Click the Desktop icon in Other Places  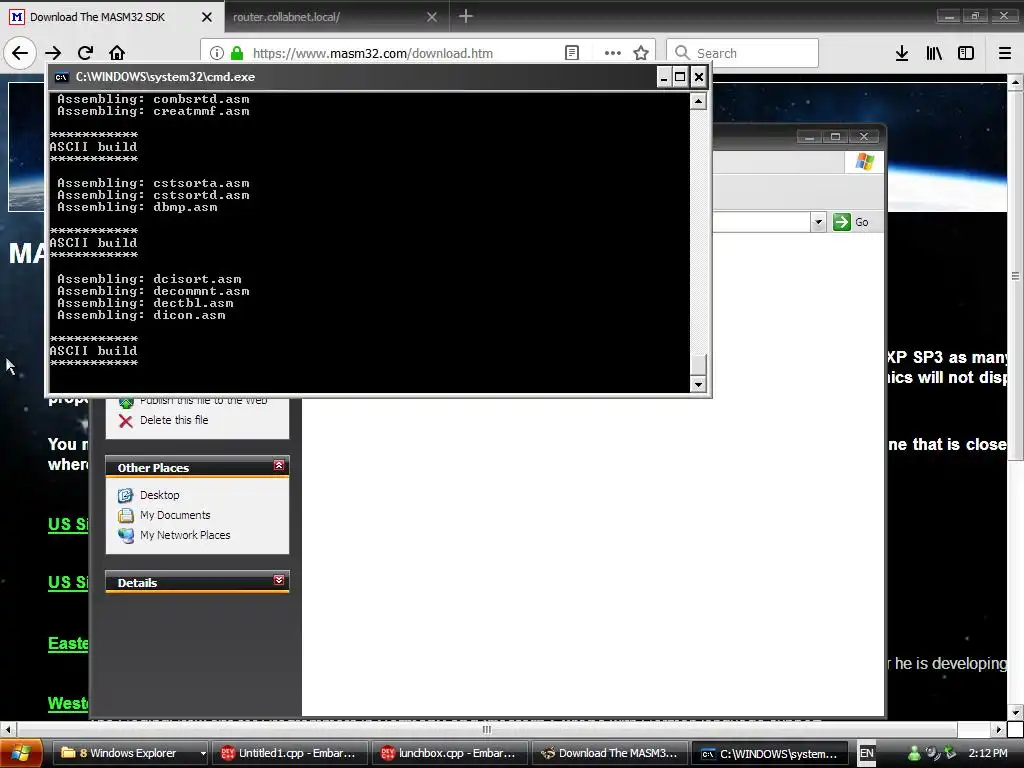[x=125, y=495]
